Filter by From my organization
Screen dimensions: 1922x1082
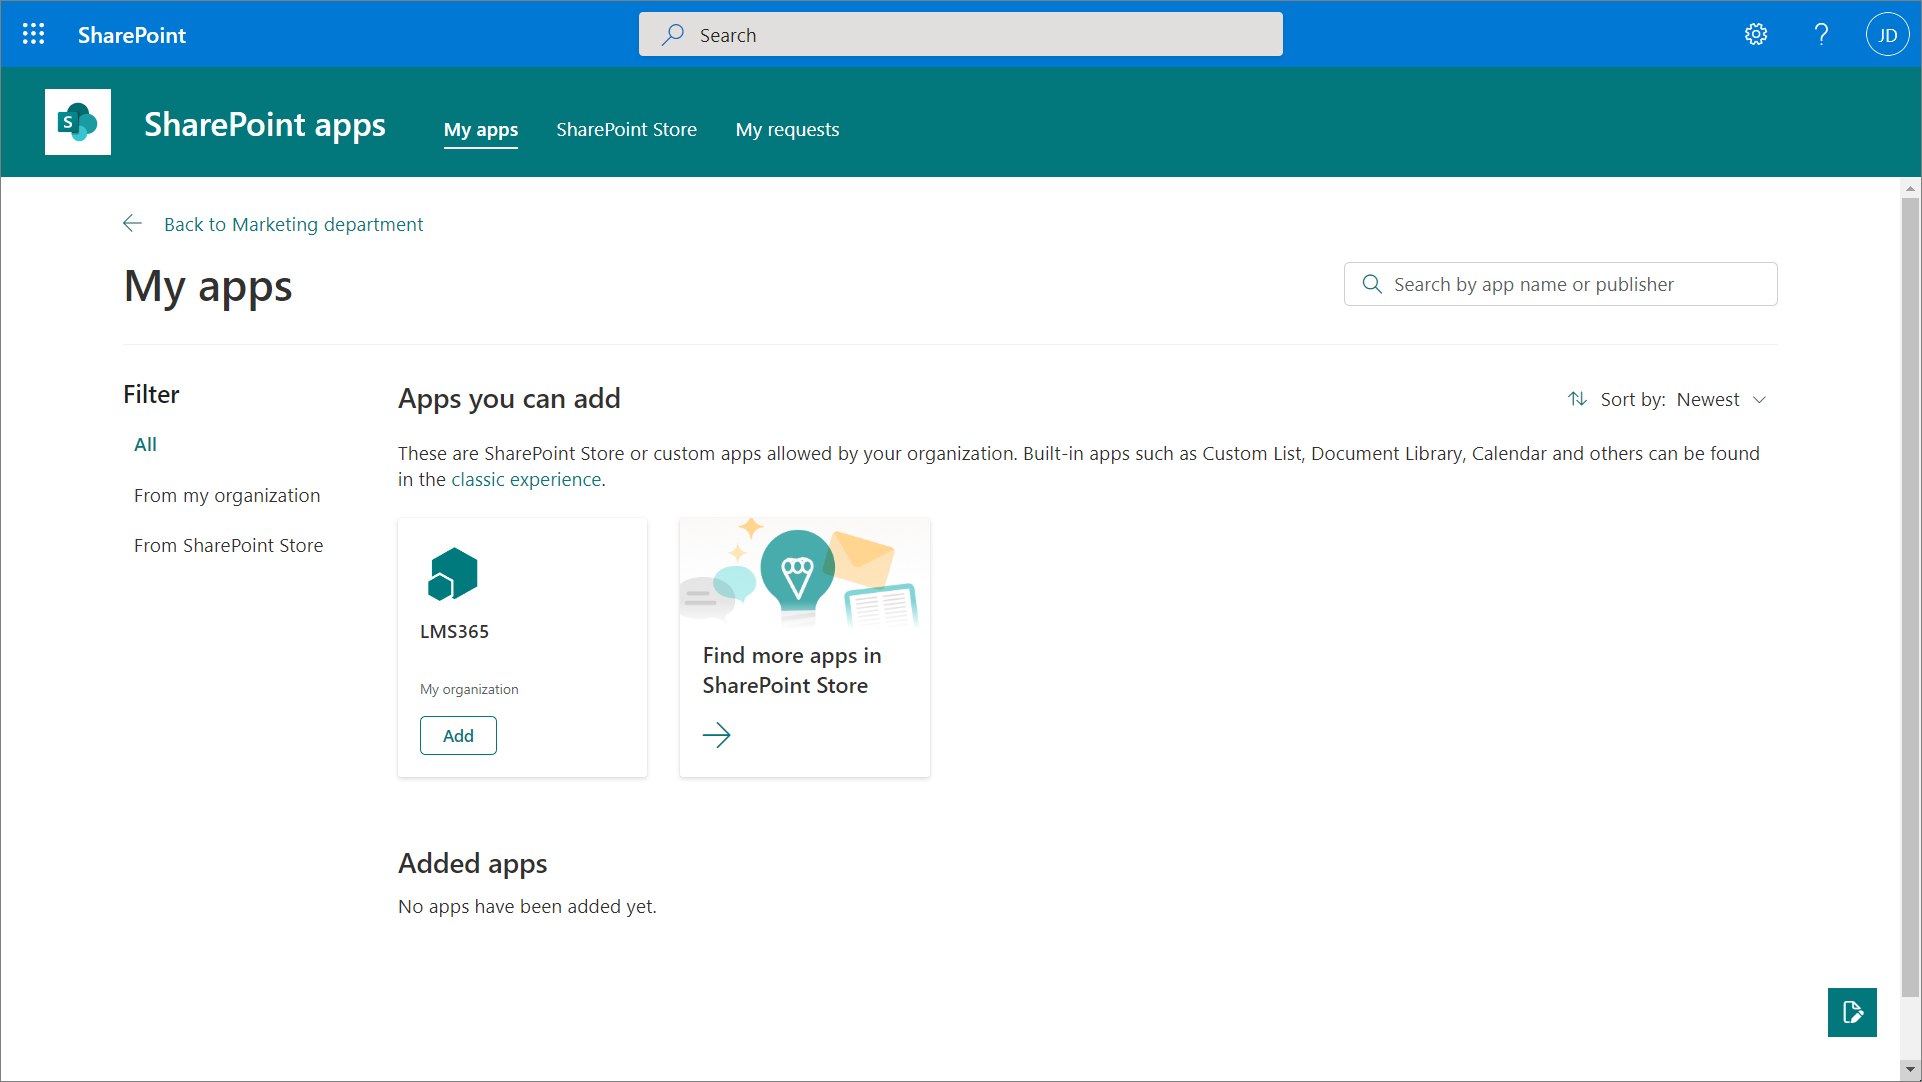[x=227, y=496]
